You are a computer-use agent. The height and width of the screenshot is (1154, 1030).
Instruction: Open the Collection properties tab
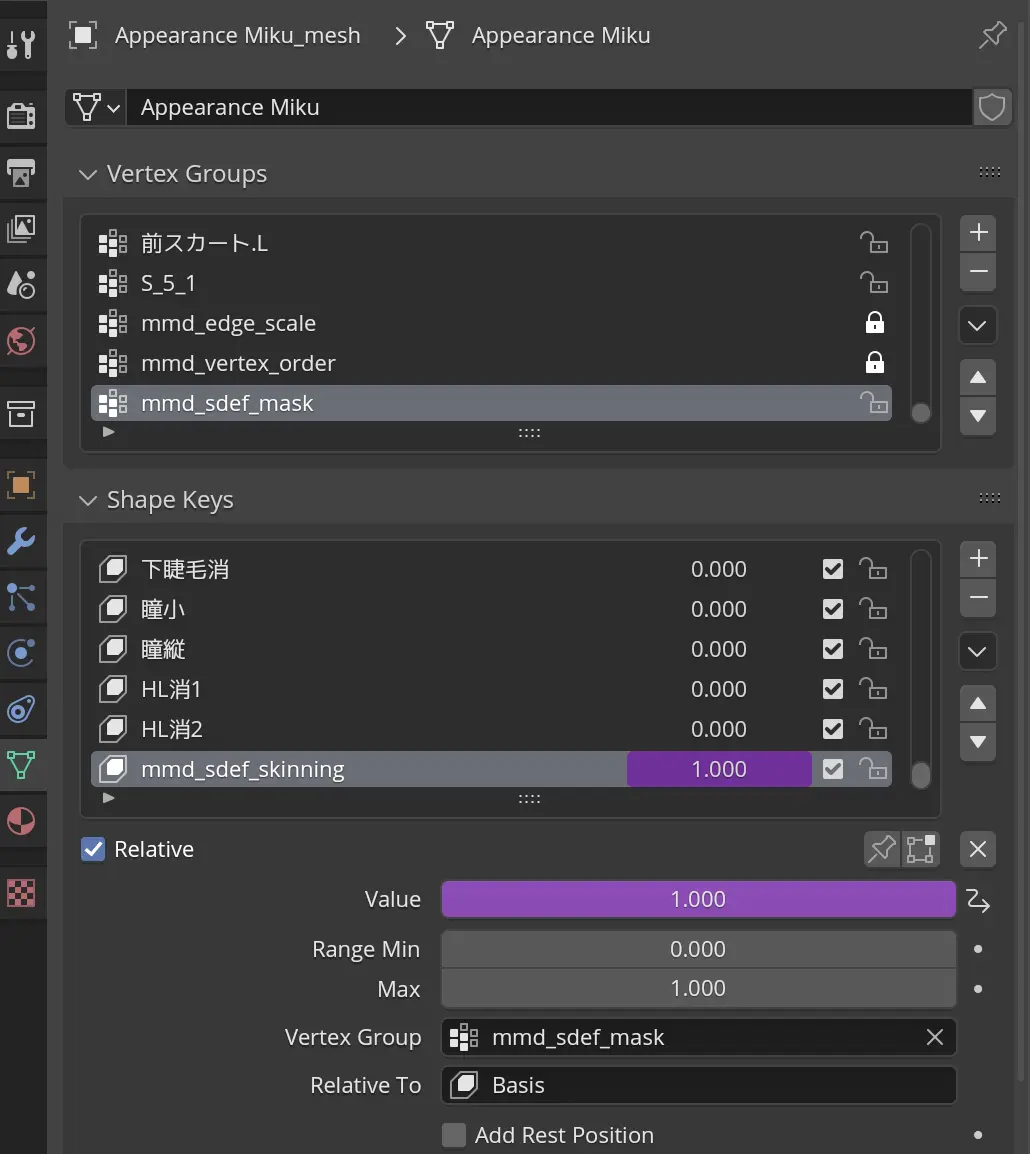[21, 414]
